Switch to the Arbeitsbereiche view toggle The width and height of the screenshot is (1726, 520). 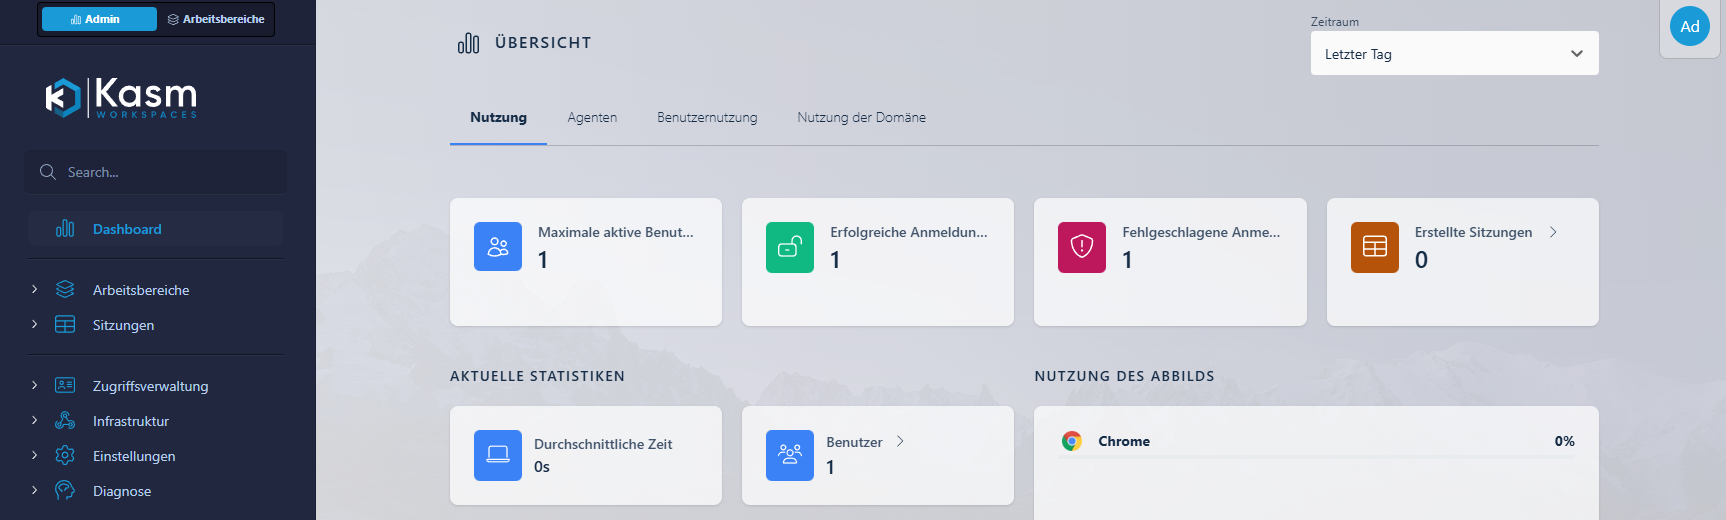pos(216,19)
